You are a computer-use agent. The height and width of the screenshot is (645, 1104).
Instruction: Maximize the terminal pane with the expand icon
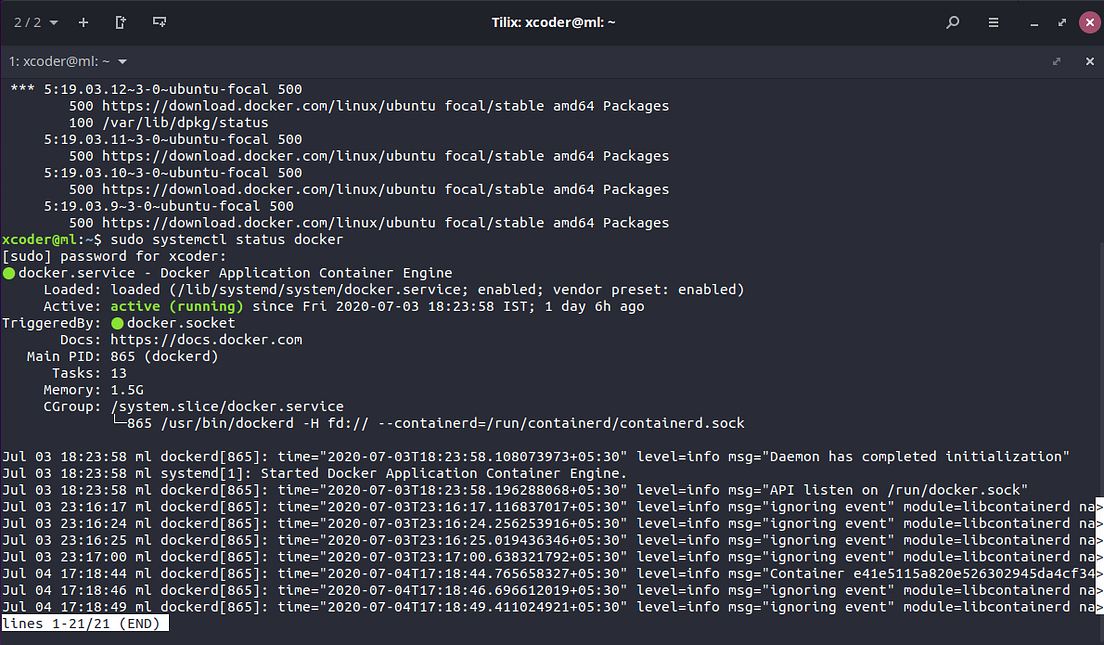click(1057, 61)
